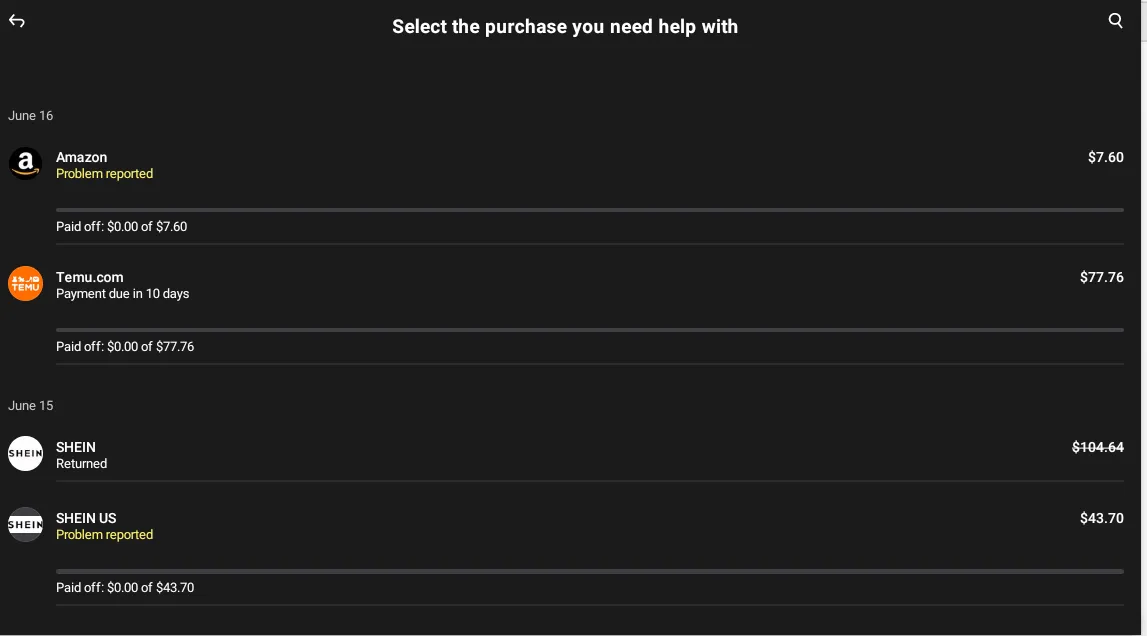The width and height of the screenshot is (1147, 636).
Task: Open the search magnifier icon
Action: tap(1116, 21)
